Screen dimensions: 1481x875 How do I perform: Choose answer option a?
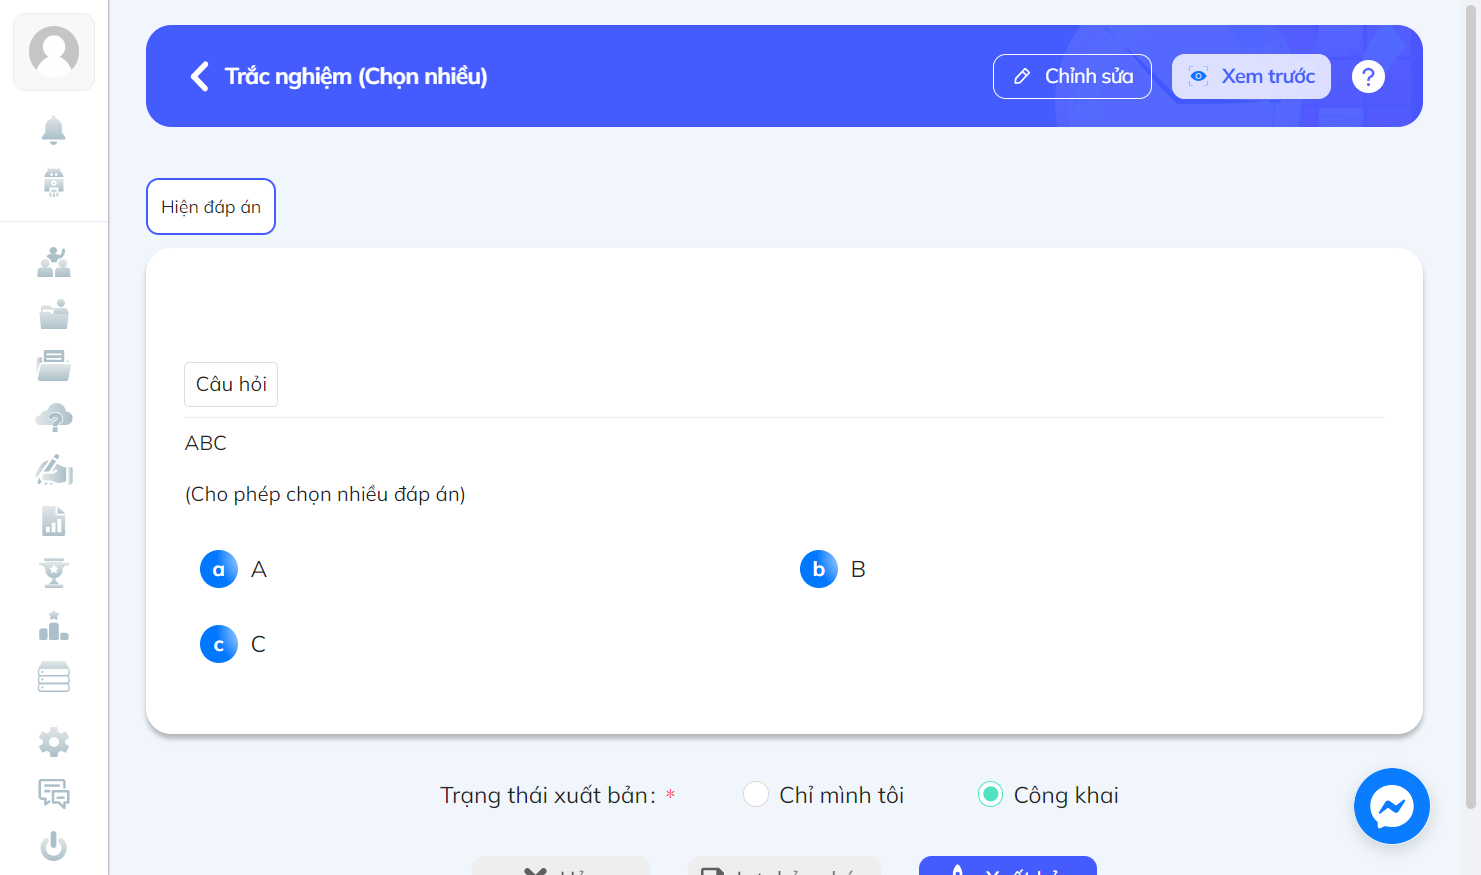click(x=219, y=569)
